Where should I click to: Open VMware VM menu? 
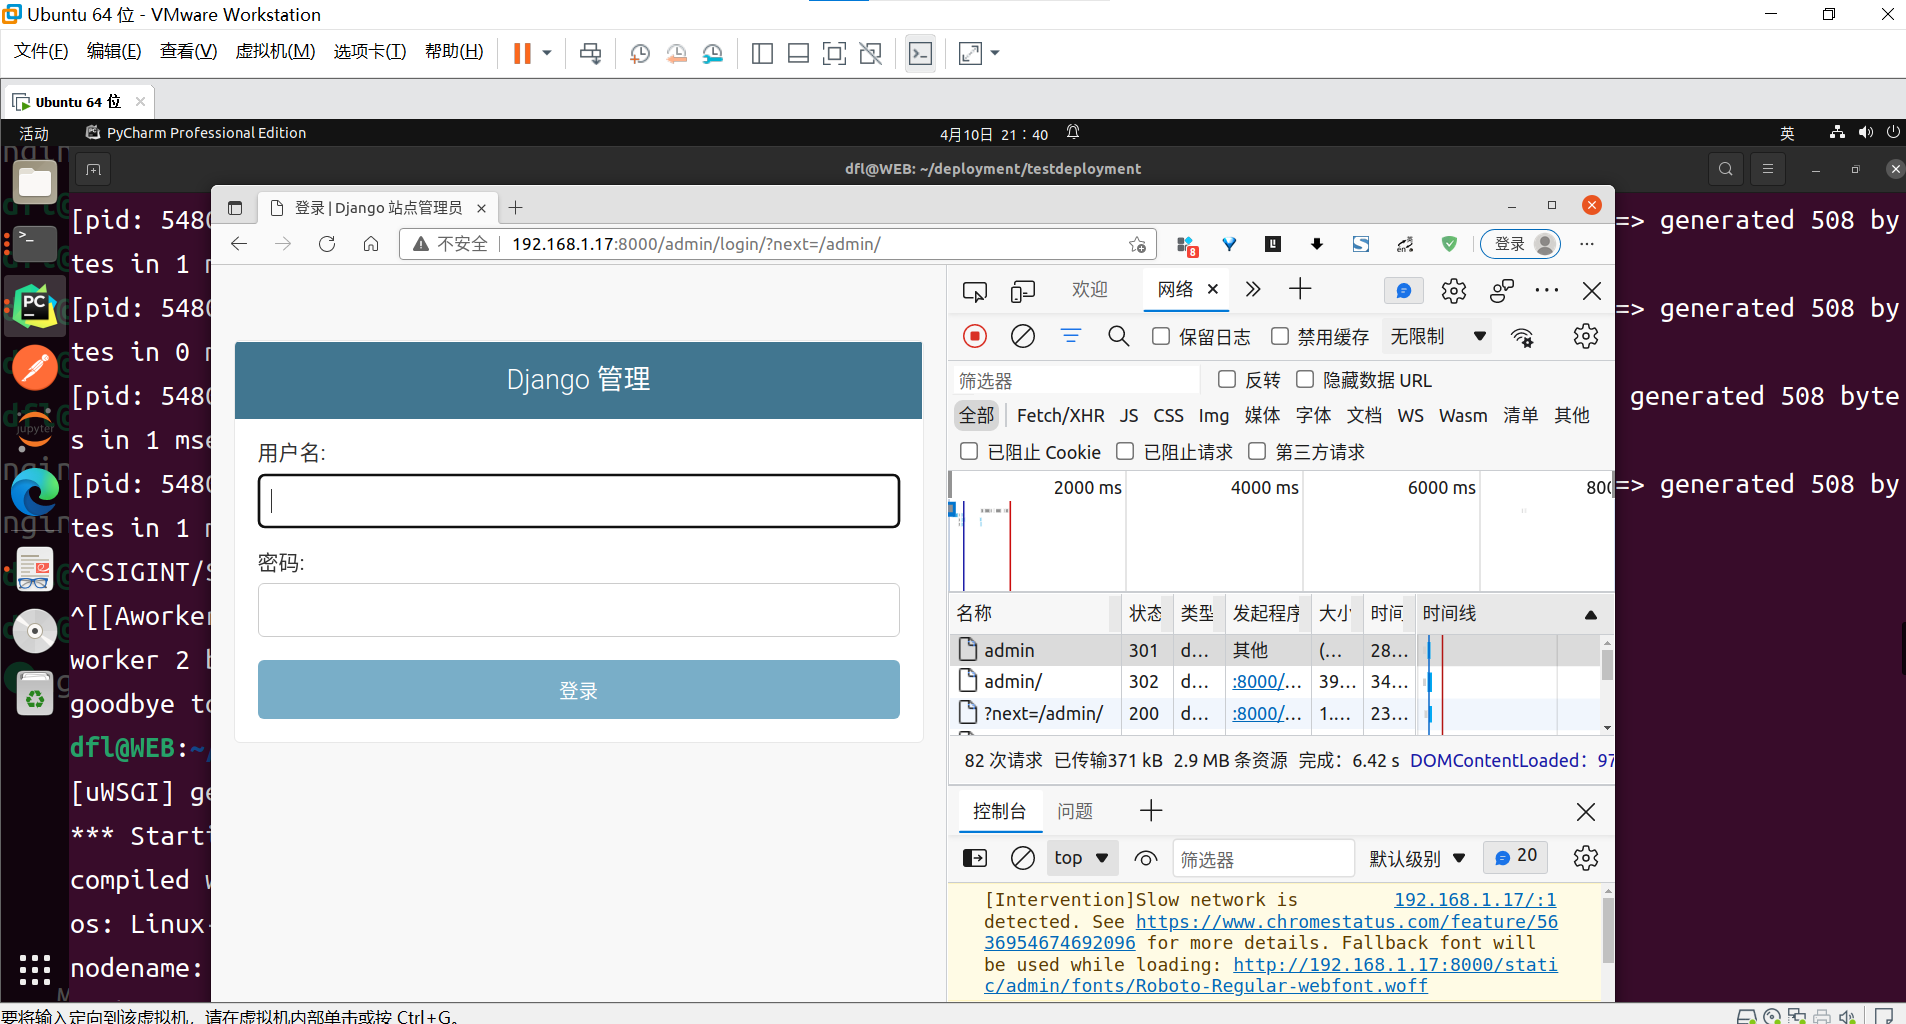click(x=276, y=52)
